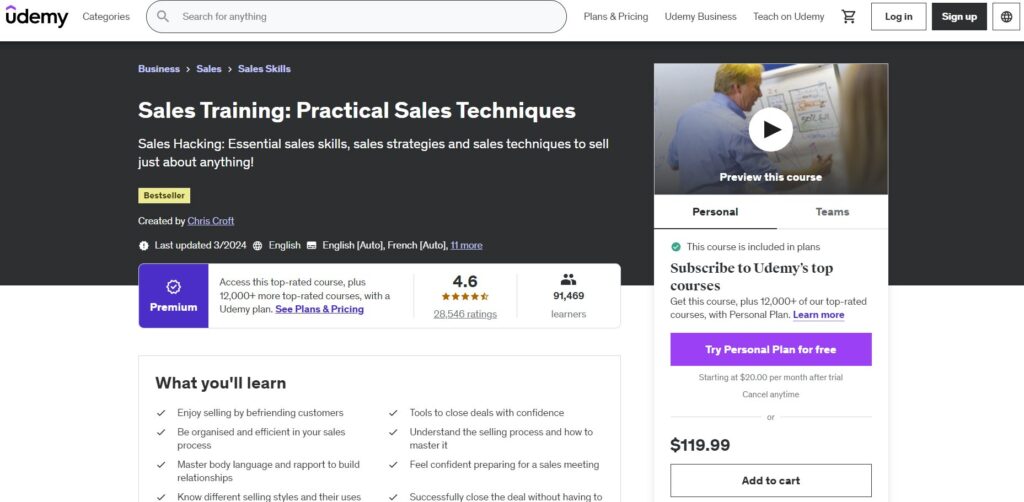1024x502 pixels.
Task: Open the shopping cart icon
Action: click(848, 16)
